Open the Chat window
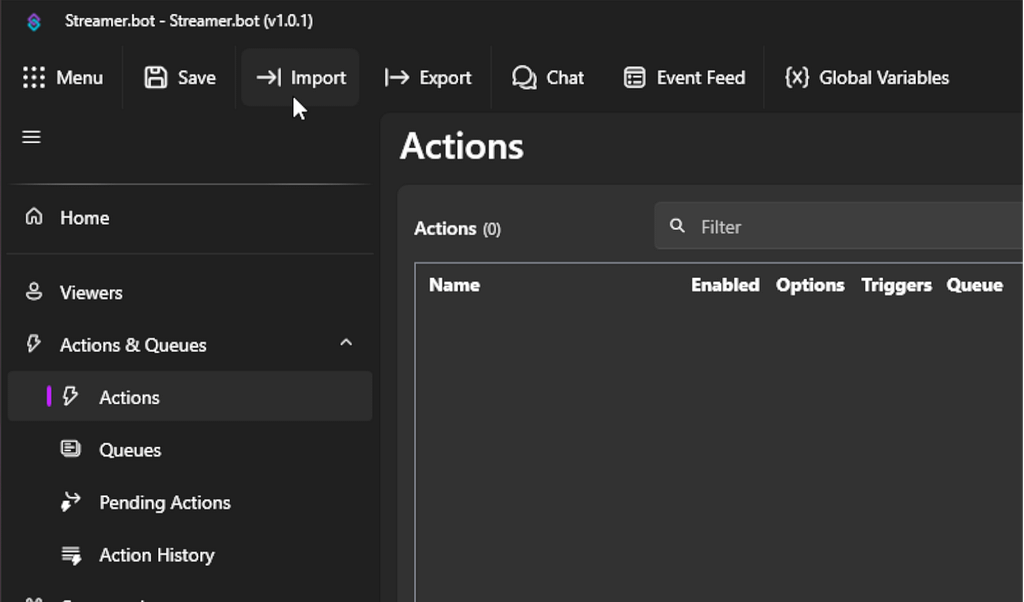The image size is (1024, 602). point(548,78)
